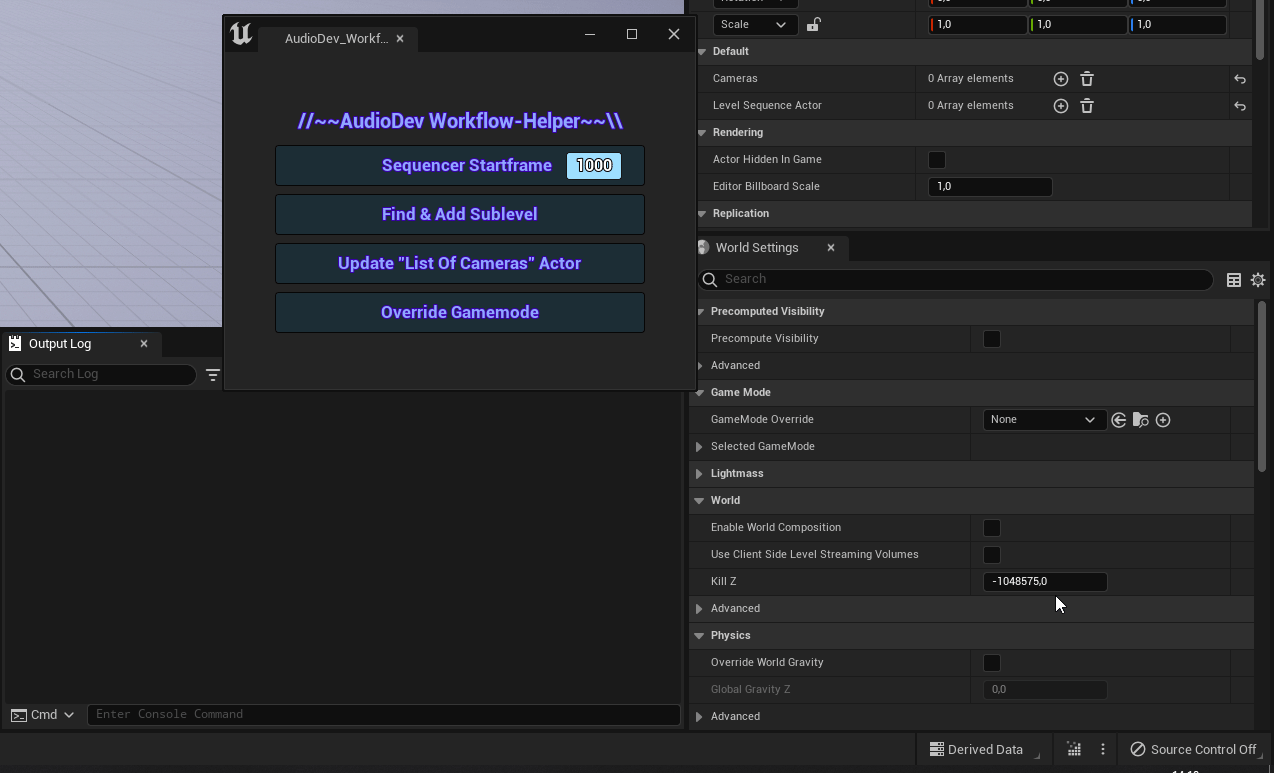
Task: Open the GameMode Override None dropdown
Action: (x=1044, y=420)
